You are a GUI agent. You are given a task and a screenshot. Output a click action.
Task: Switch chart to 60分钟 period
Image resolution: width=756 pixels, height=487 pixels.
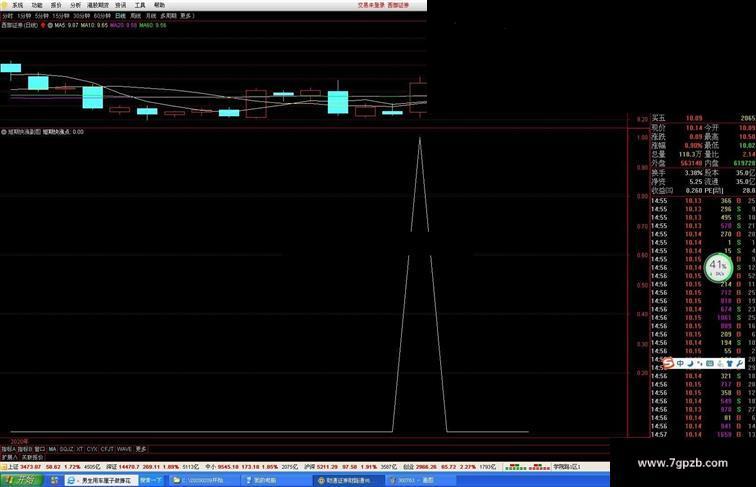click(102, 16)
